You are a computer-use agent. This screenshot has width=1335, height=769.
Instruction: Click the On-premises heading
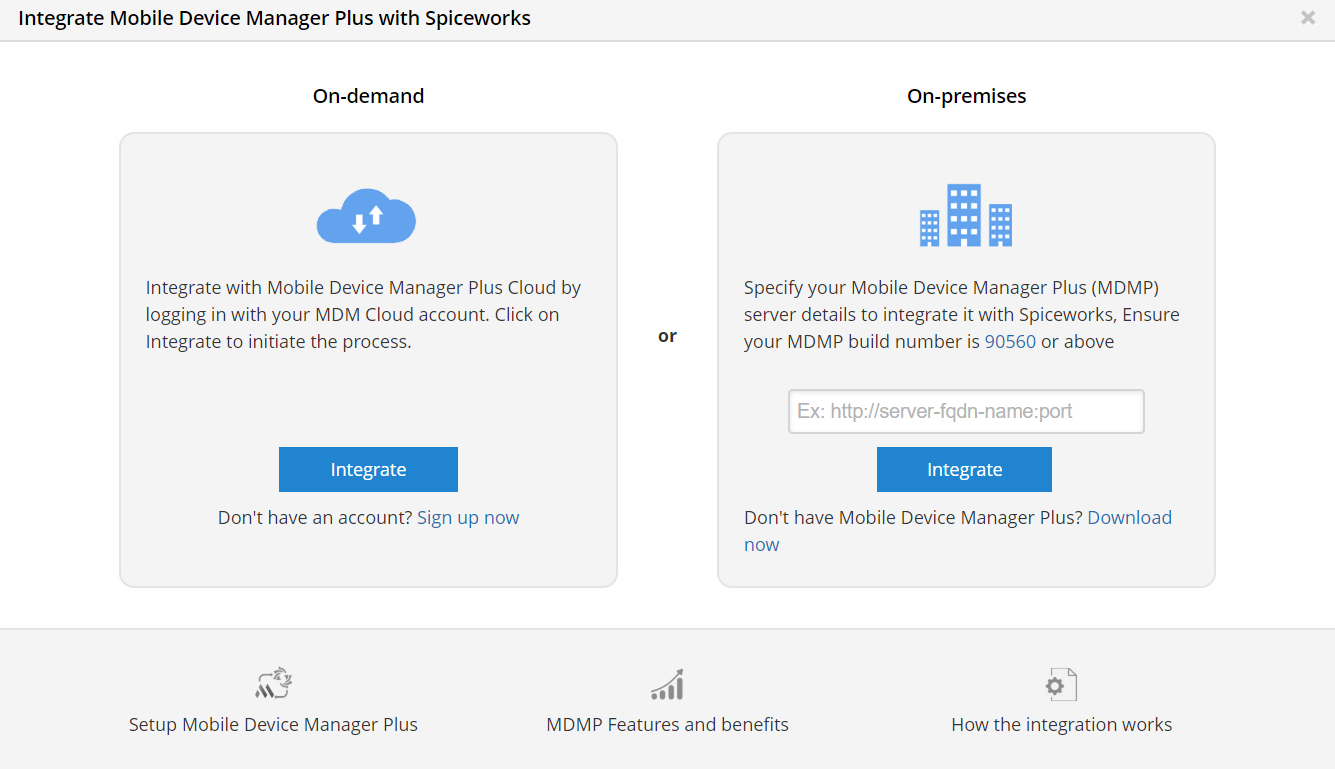966,96
